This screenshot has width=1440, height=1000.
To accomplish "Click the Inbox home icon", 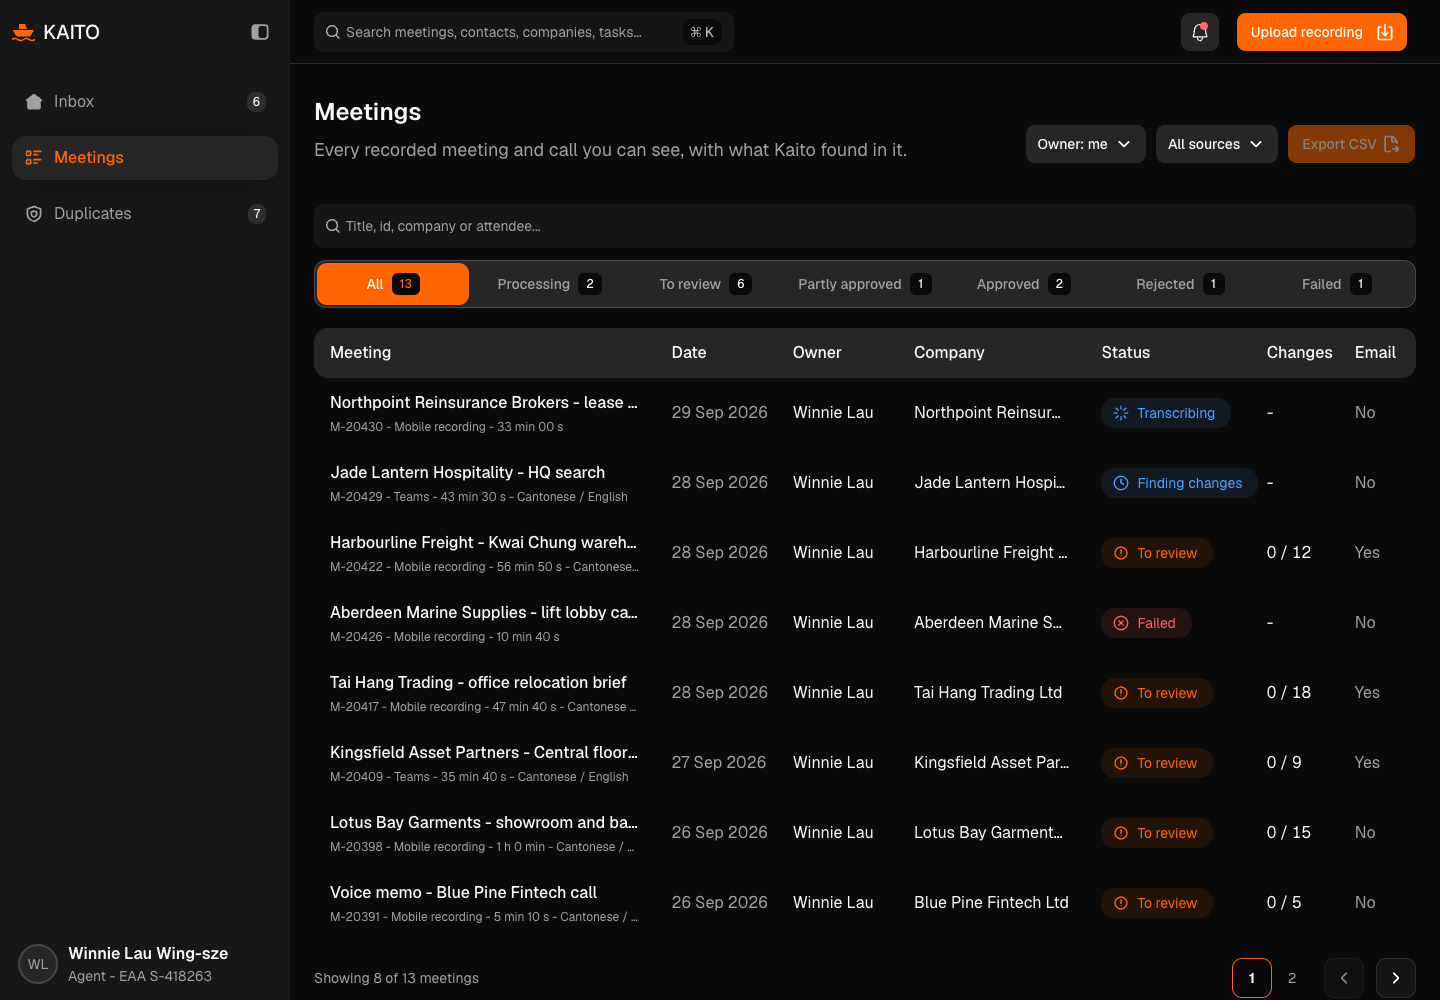I will coord(34,102).
